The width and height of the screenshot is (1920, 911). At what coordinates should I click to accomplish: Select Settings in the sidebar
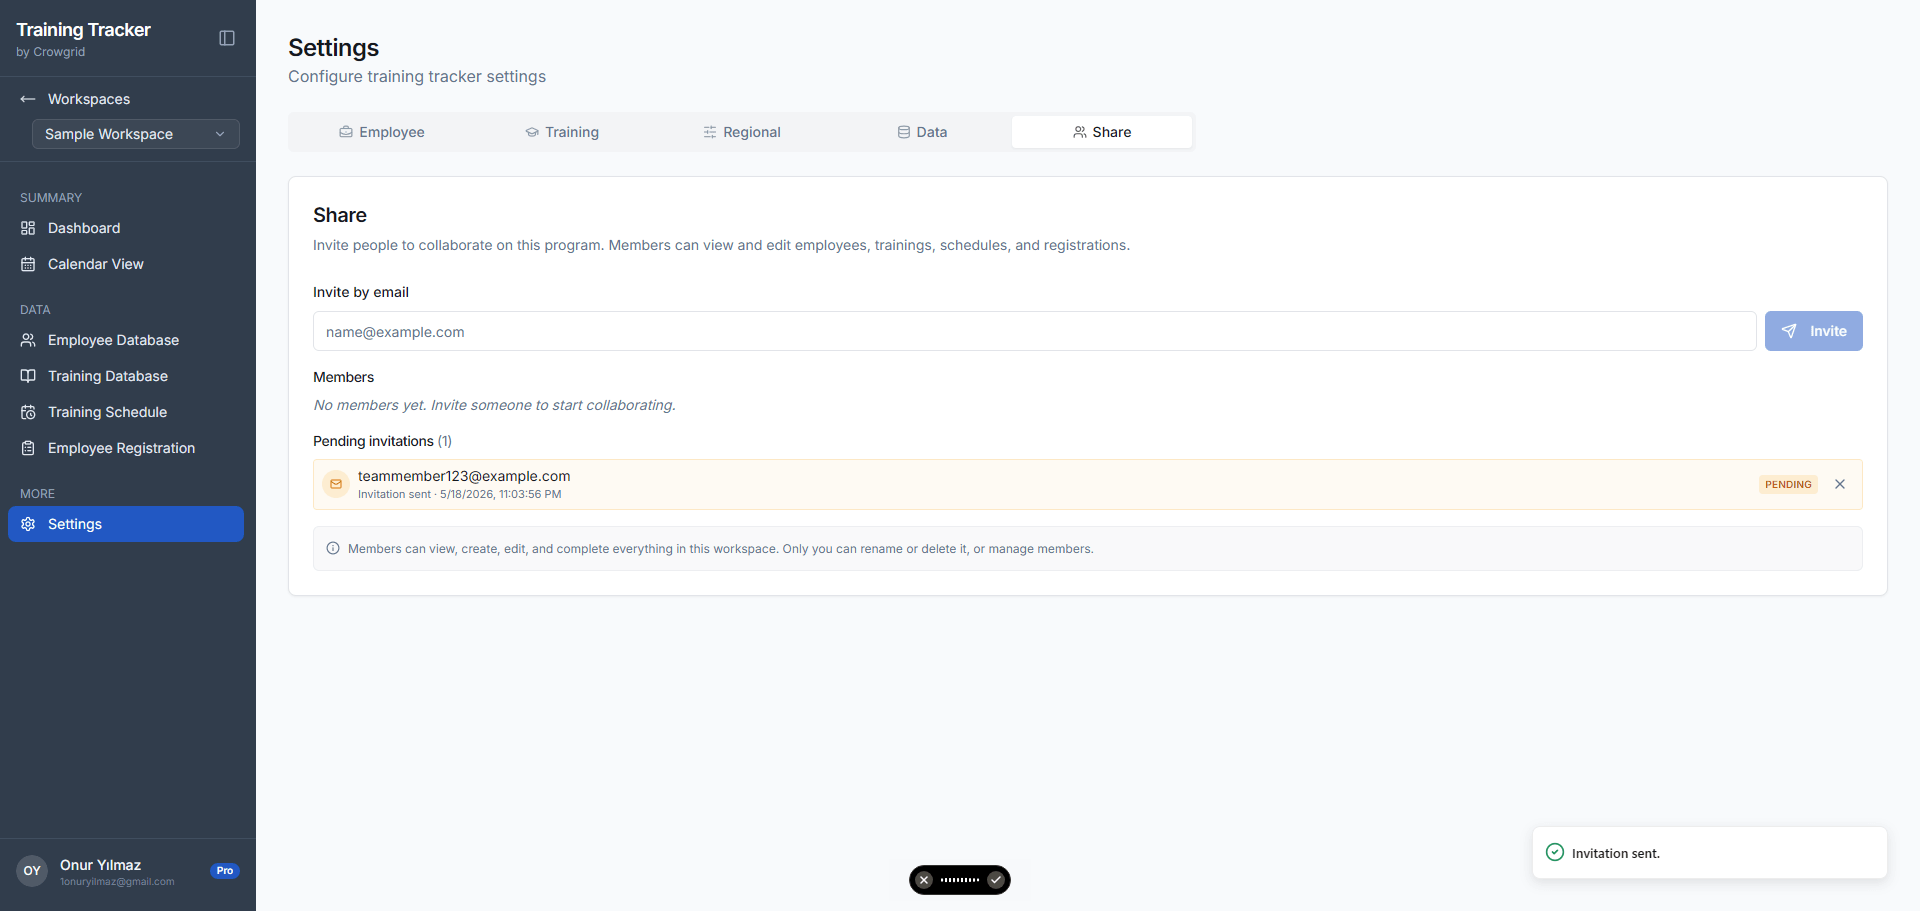[126, 524]
